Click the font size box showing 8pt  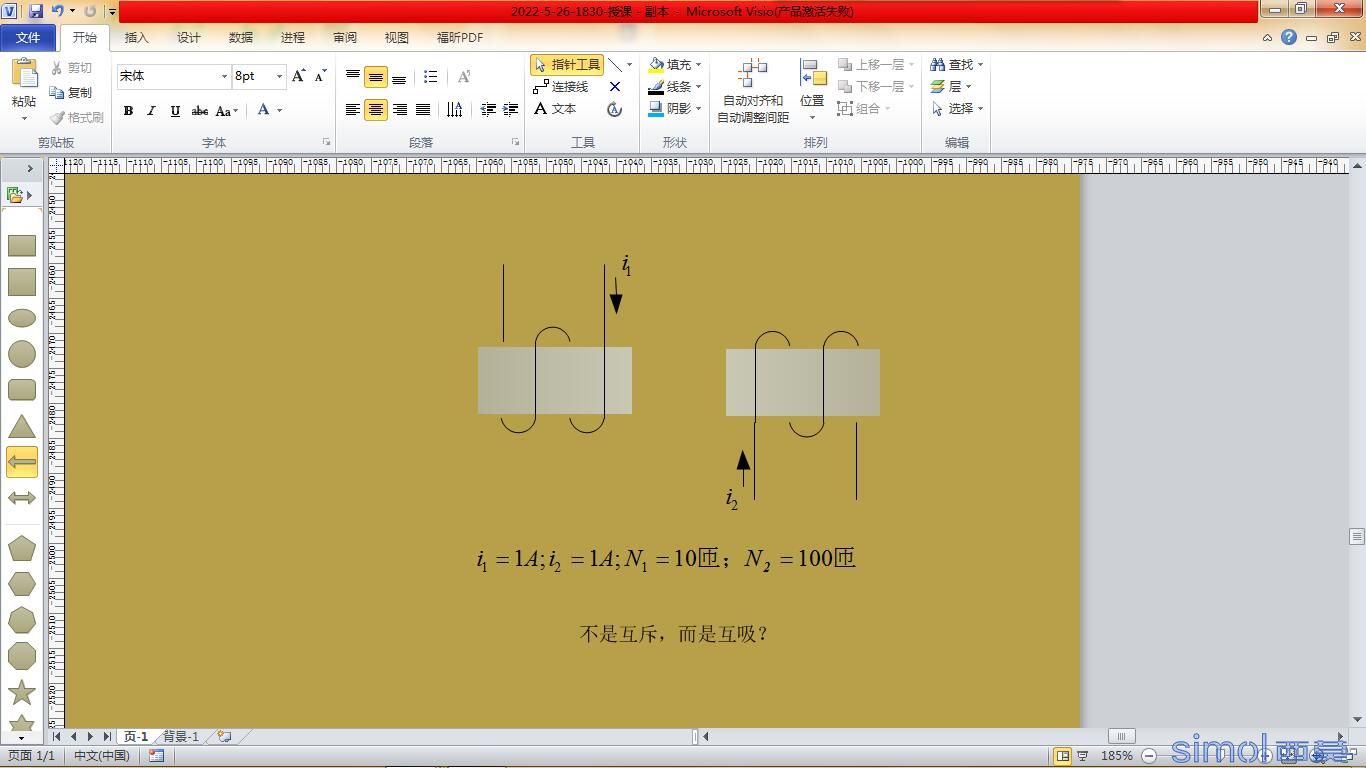coord(259,76)
